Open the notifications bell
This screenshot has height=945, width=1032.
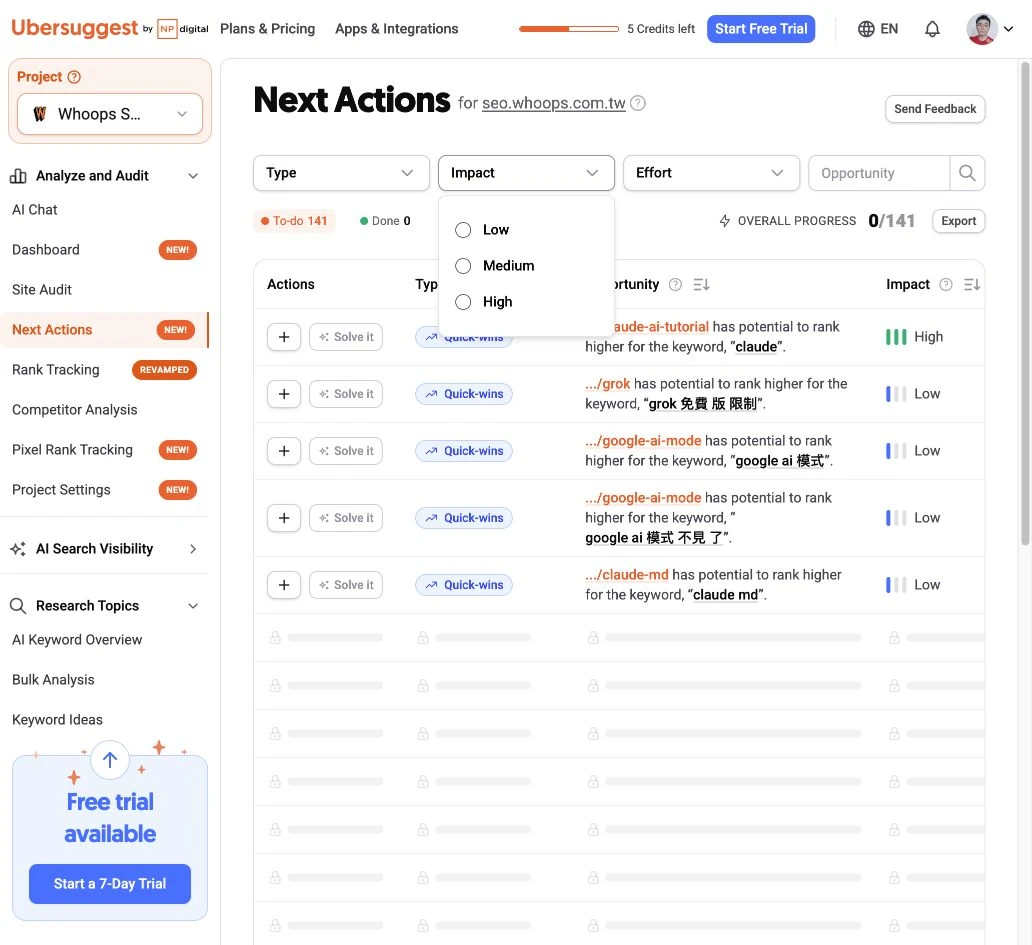coord(932,29)
